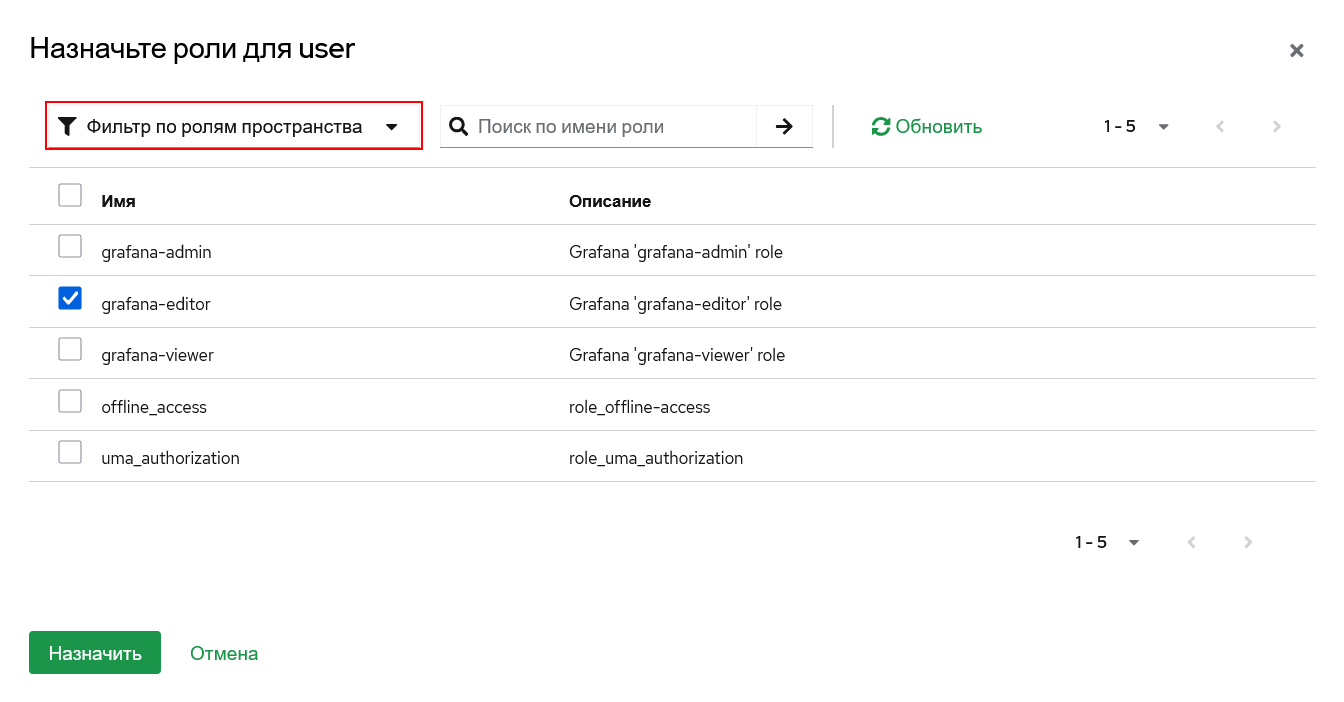The width and height of the screenshot is (1344, 702).
Task: Check the grafana-admin role checkbox
Action: pos(70,246)
